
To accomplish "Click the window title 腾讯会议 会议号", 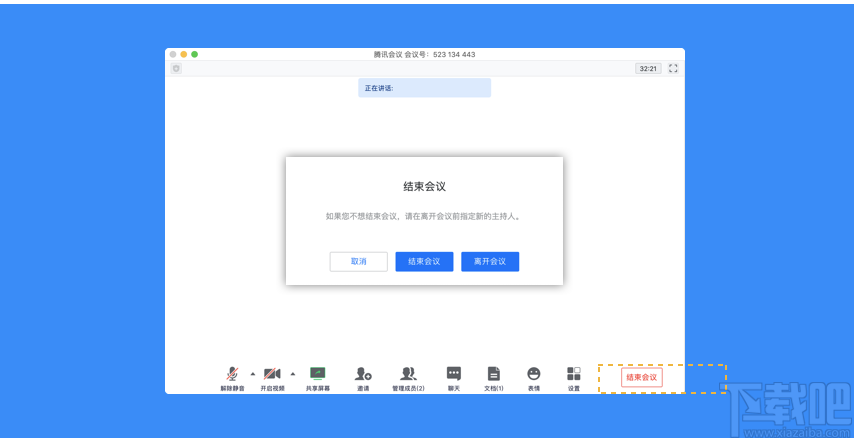I will [424, 54].
